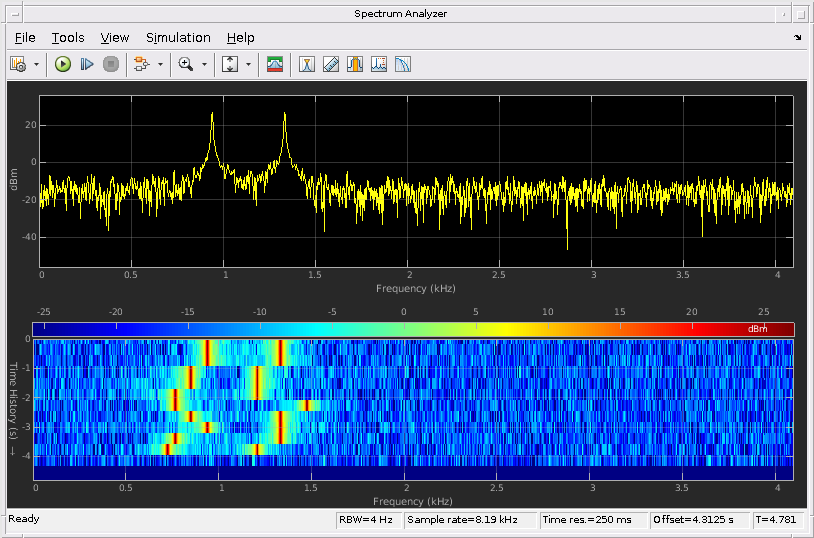
Task: Expand the spectrum settings dropdown arrow
Action: pyautogui.click(x=37, y=64)
